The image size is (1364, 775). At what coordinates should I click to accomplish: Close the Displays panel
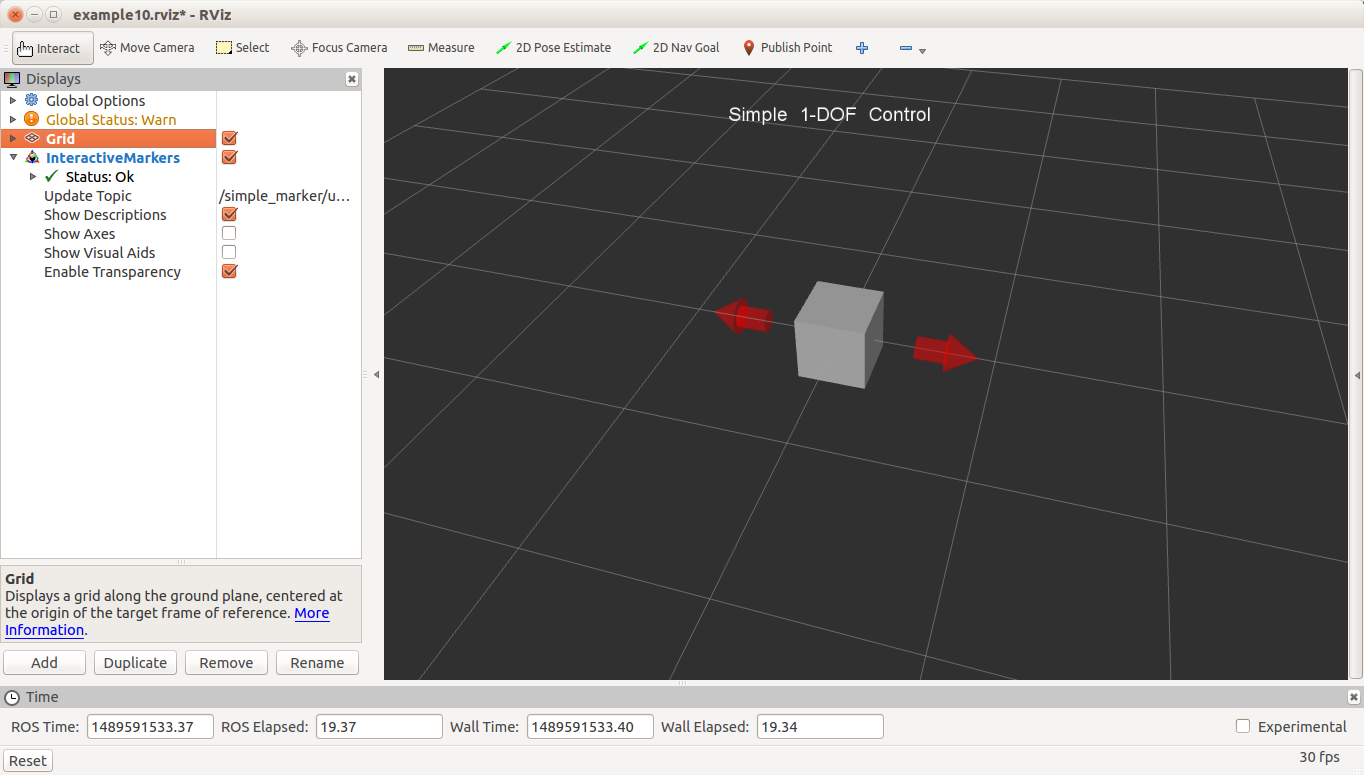(x=352, y=79)
